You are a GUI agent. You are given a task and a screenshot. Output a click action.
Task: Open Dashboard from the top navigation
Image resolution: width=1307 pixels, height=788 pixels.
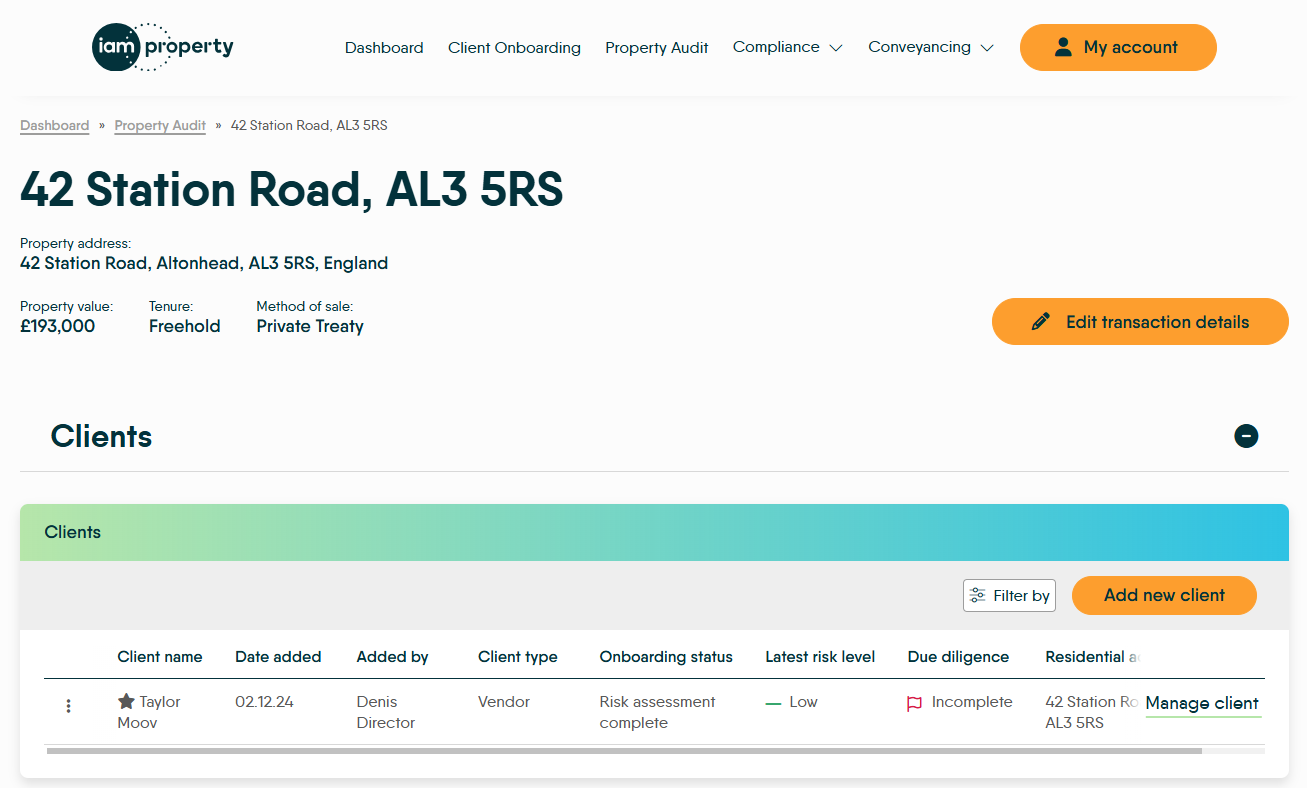pyautogui.click(x=384, y=48)
